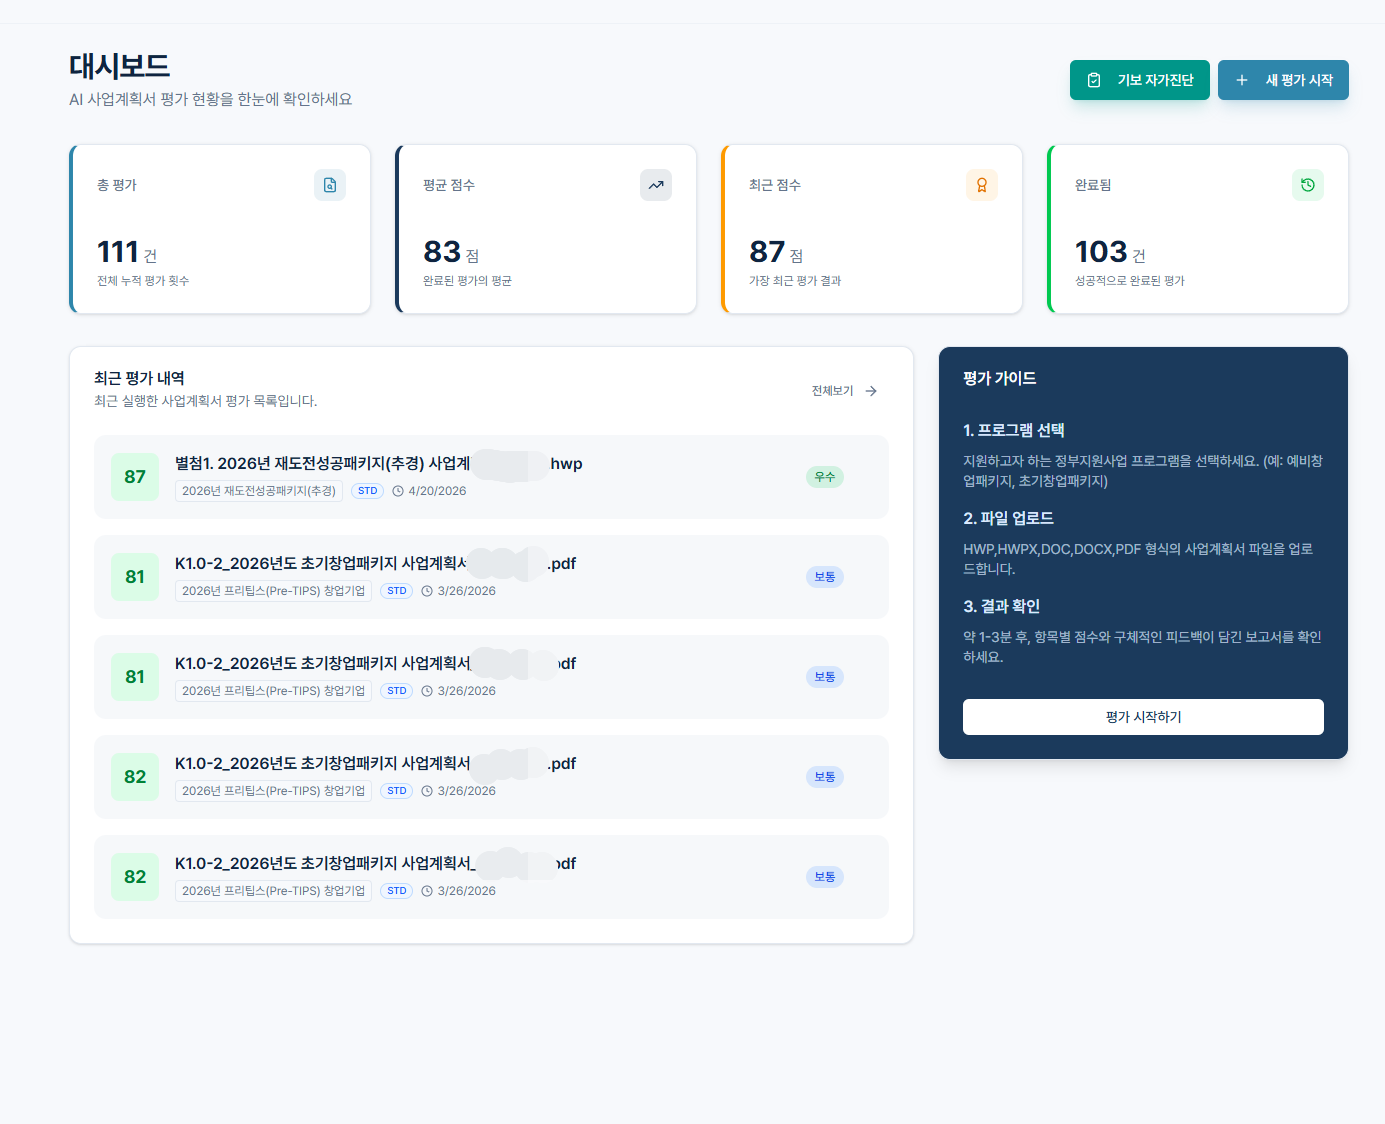1385x1124 pixels.
Task: Open 전체보기 to view all evaluations
Action: pyautogui.click(x=831, y=391)
